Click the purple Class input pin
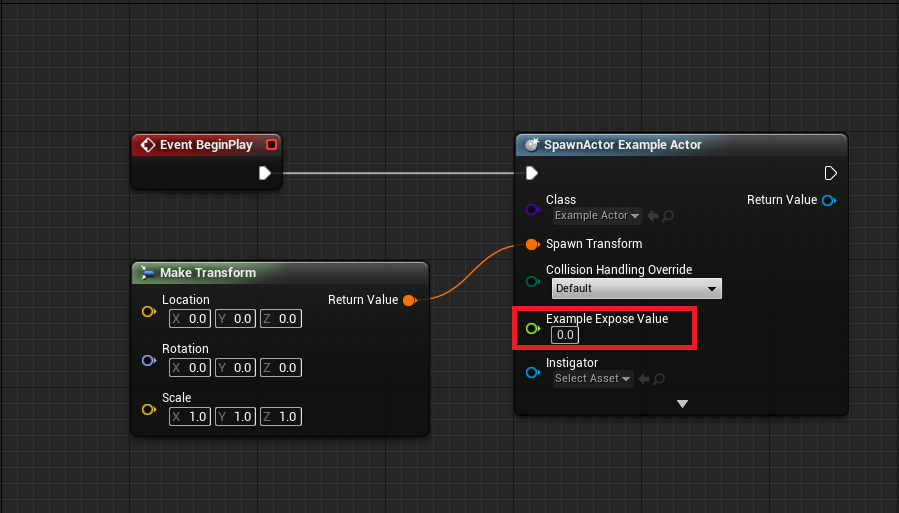This screenshot has height=513, width=899. tap(533, 209)
